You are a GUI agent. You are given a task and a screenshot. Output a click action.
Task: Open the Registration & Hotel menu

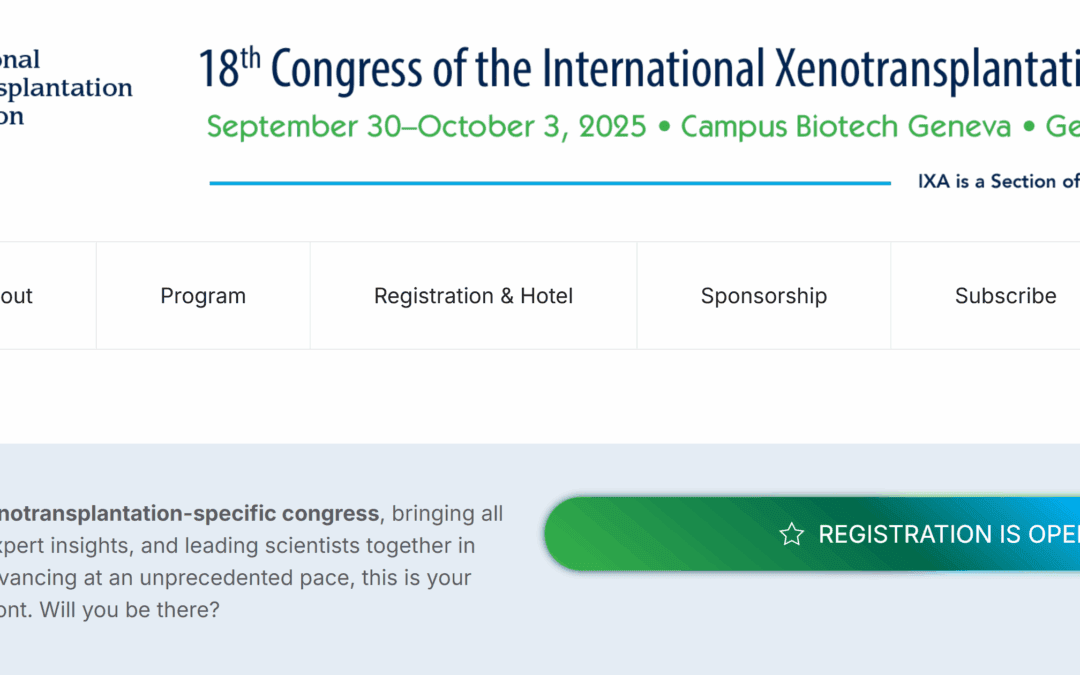pyautogui.click(x=473, y=295)
